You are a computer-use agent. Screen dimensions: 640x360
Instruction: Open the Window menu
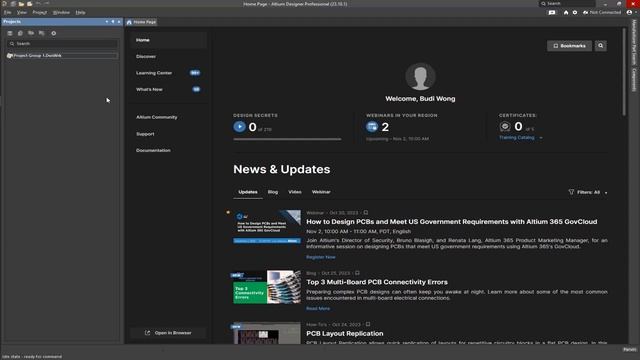pos(61,13)
